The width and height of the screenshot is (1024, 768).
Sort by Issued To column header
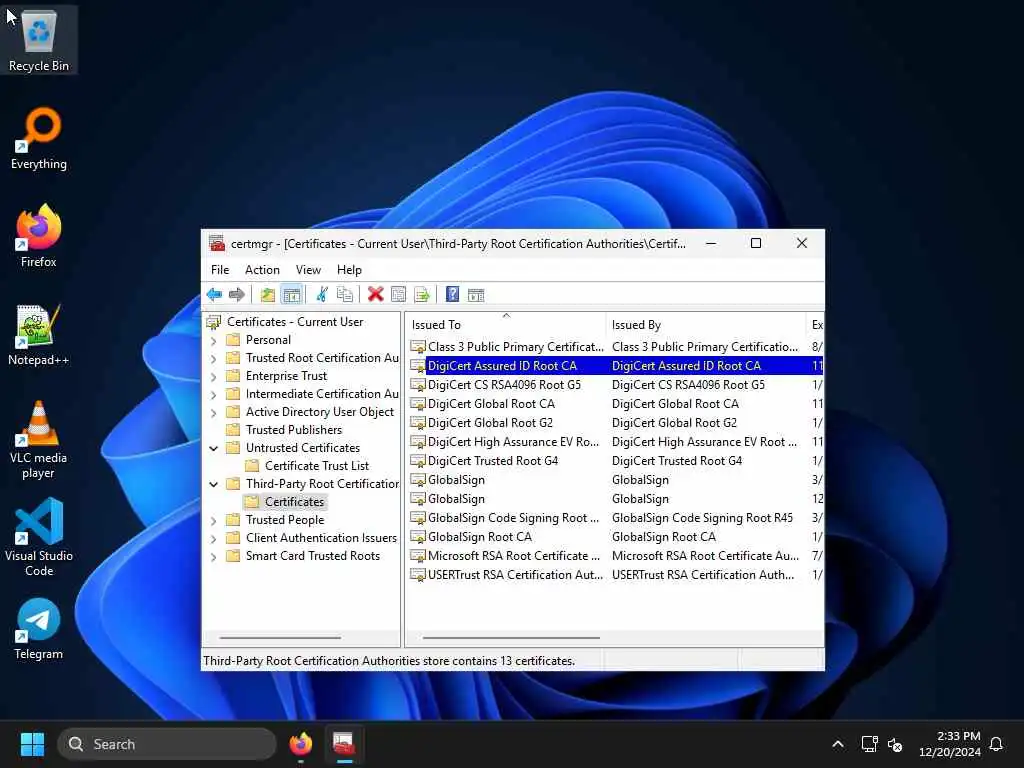[505, 325]
